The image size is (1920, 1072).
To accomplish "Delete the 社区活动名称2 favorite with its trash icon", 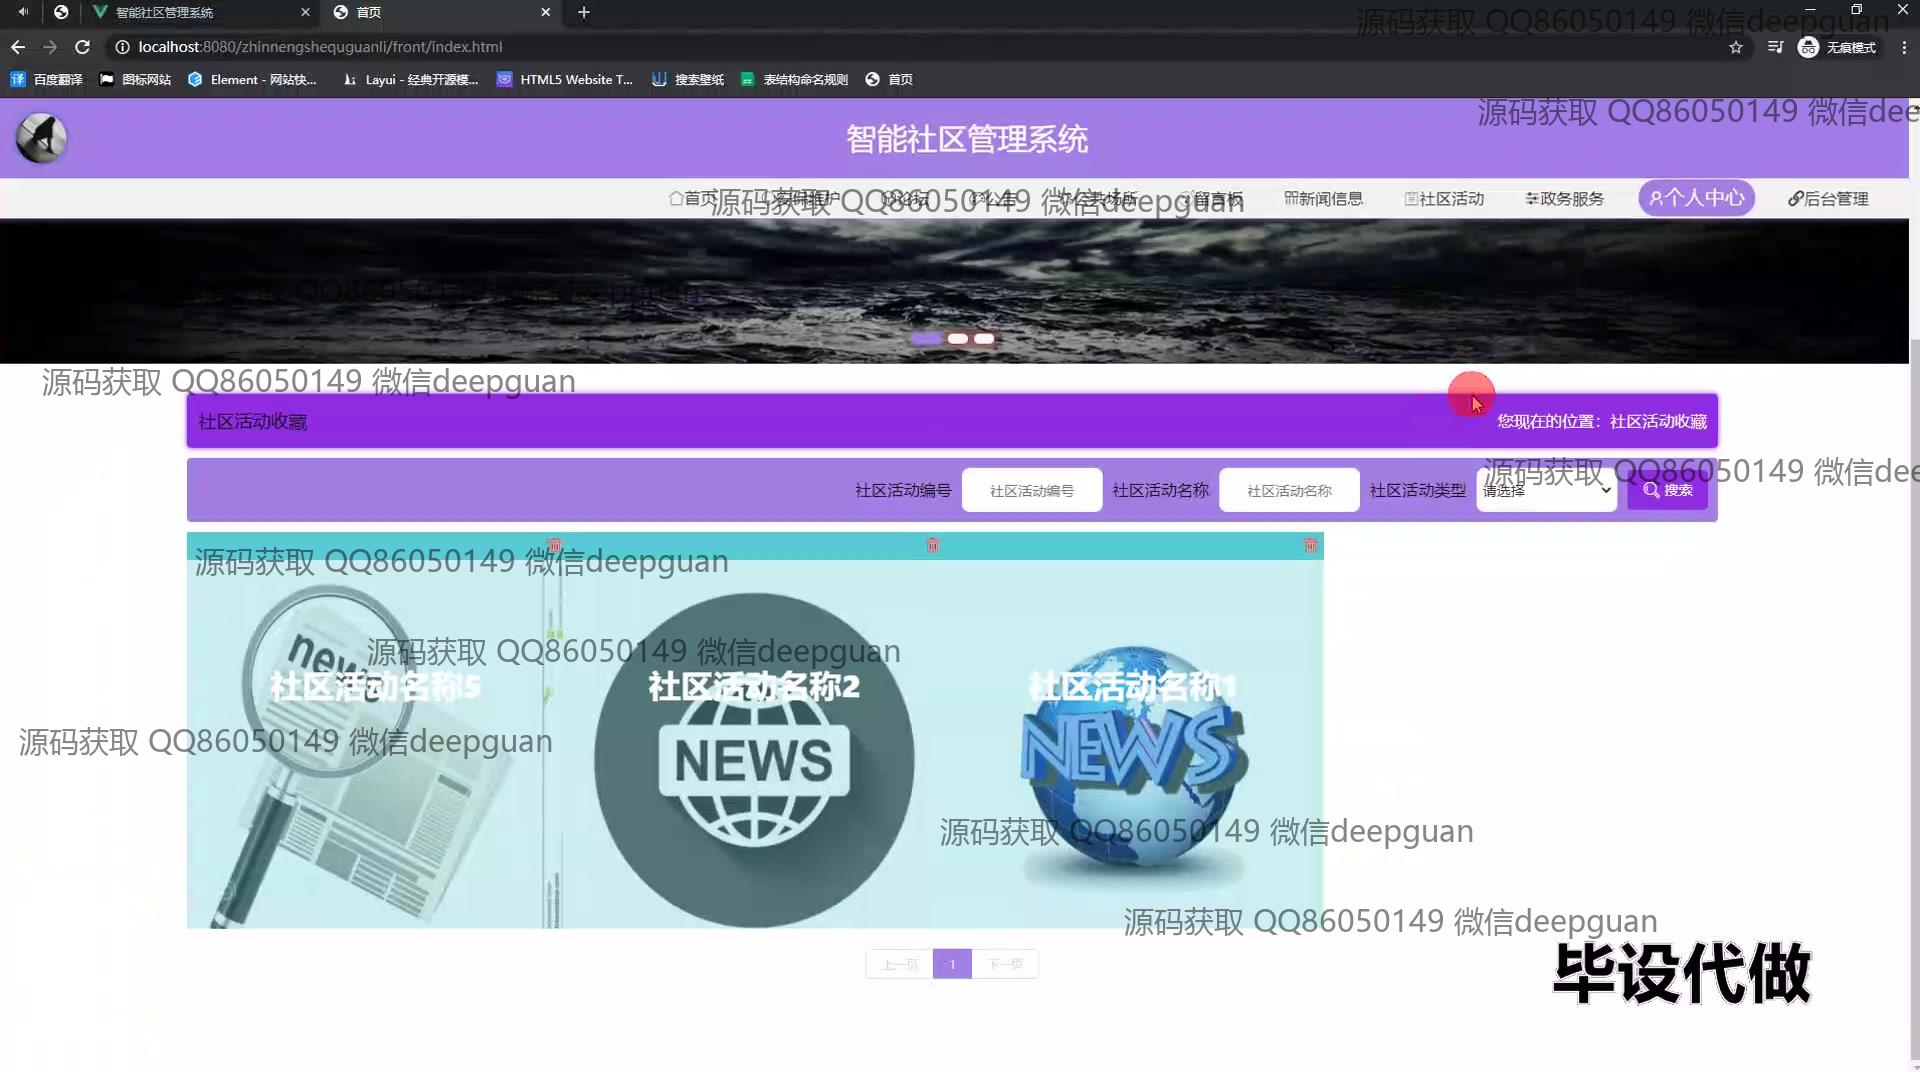I will tap(933, 545).
